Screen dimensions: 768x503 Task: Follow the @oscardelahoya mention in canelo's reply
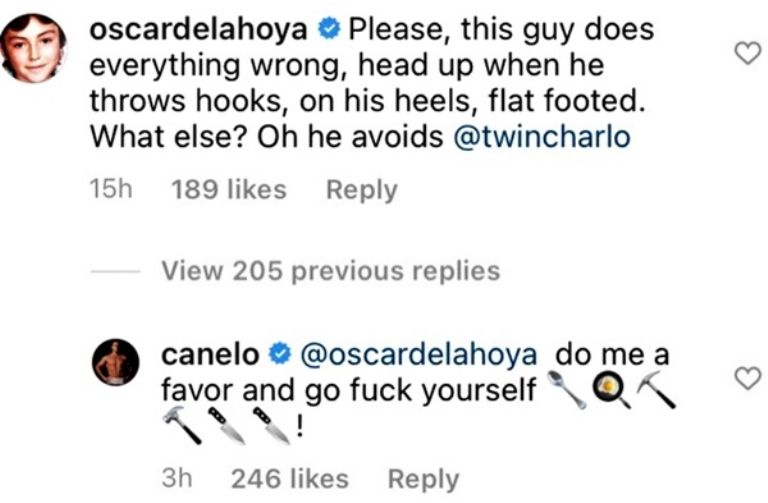click(x=418, y=354)
